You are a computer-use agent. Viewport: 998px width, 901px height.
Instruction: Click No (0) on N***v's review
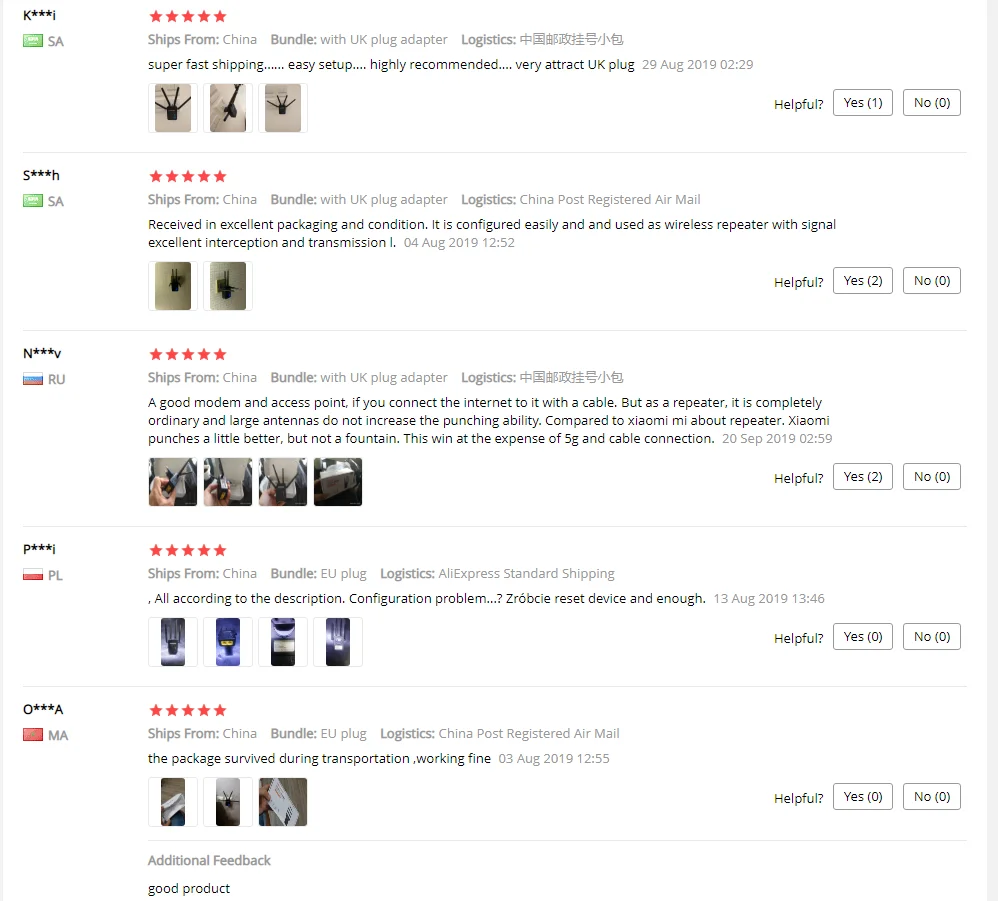[x=931, y=477]
